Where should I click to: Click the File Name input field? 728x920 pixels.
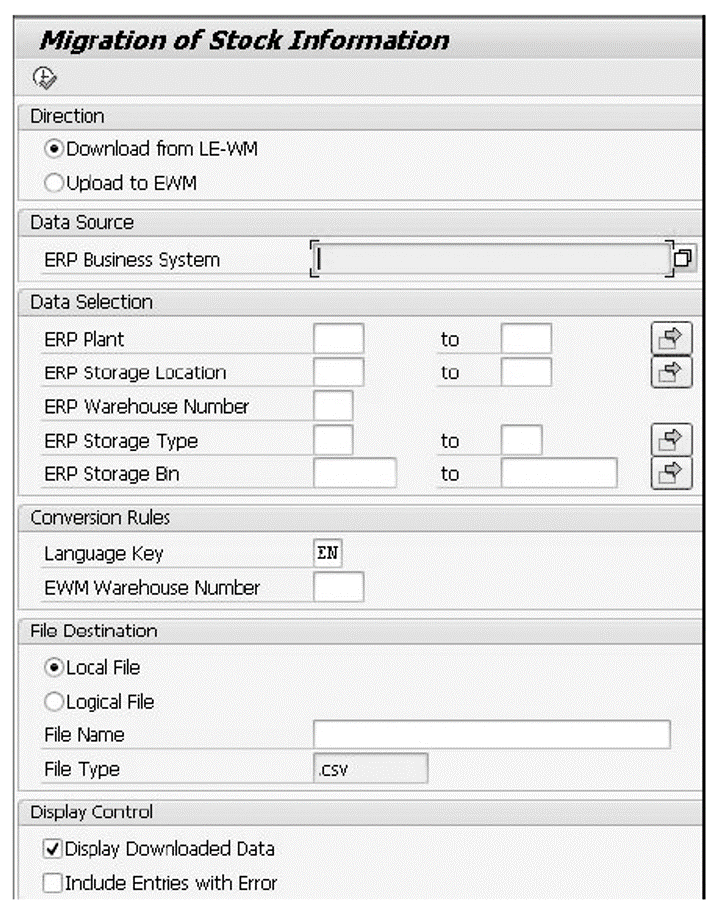point(490,734)
